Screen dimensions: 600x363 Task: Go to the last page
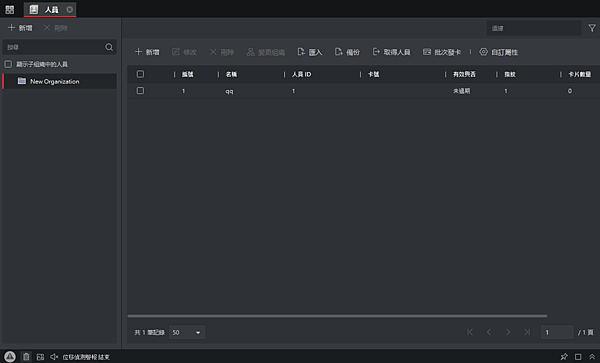click(x=527, y=332)
